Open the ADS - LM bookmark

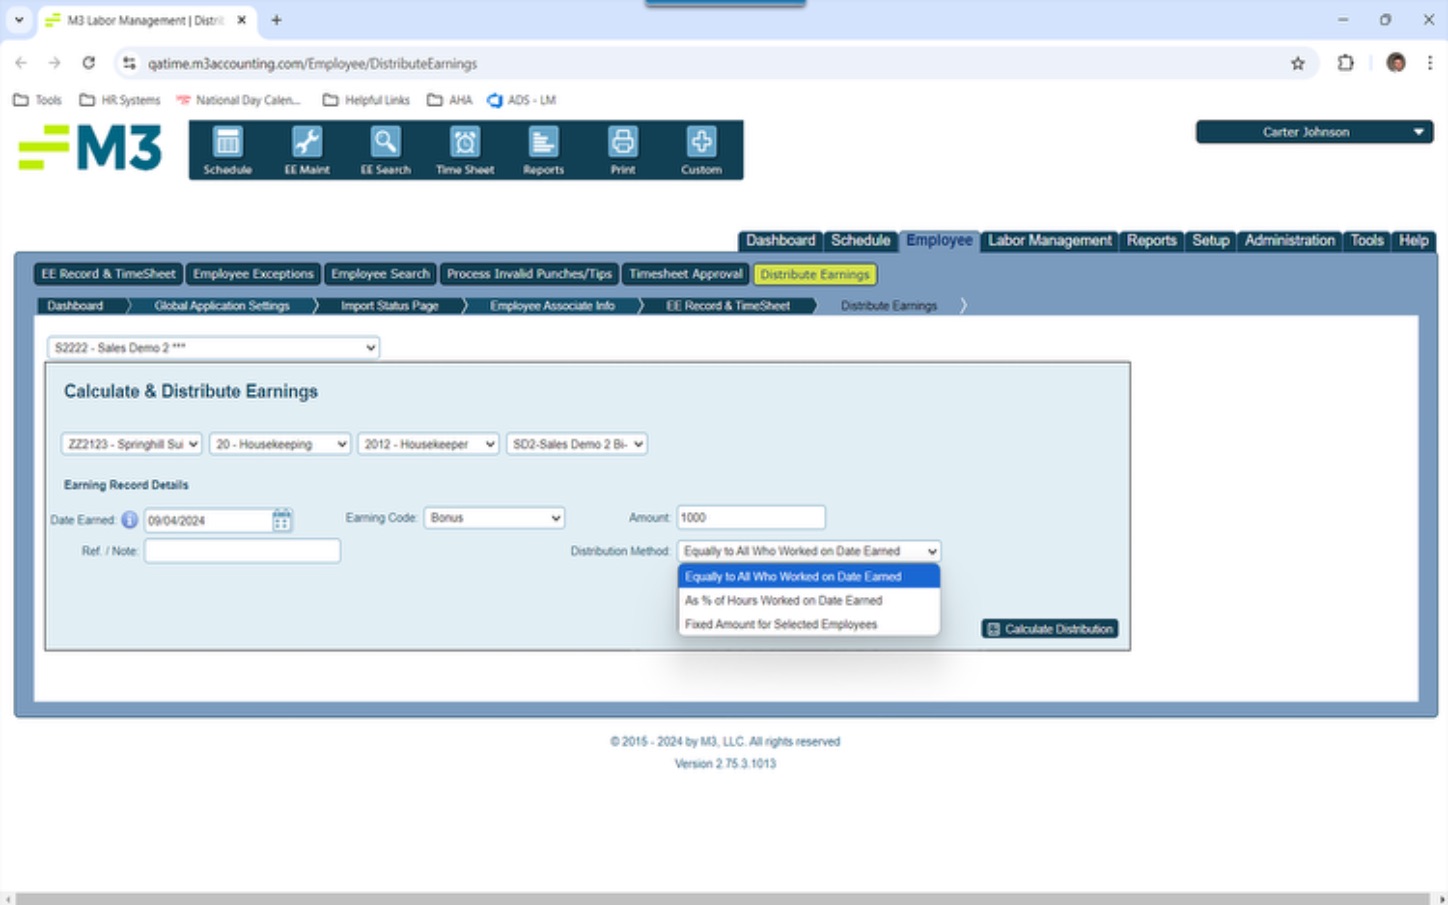521,100
